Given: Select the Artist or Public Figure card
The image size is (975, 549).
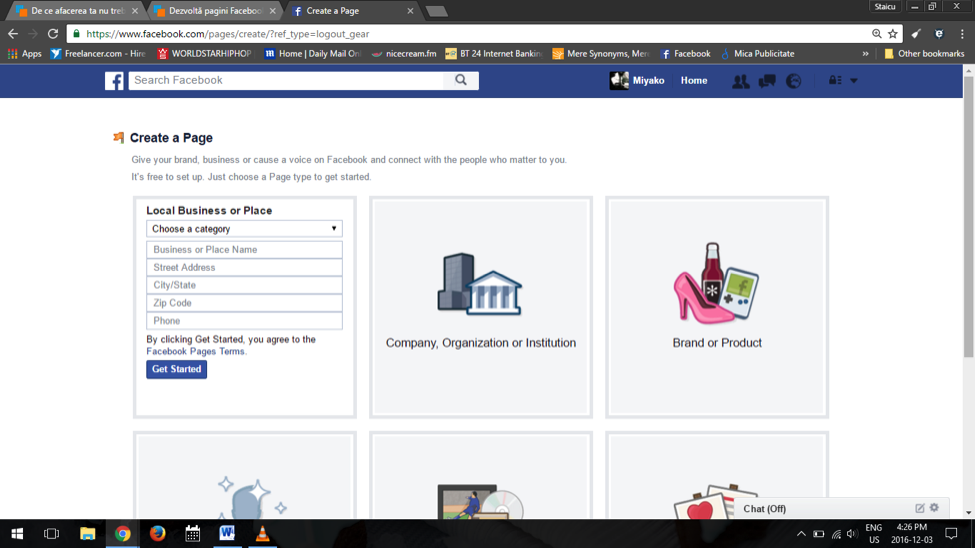Looking at the screenshot, I should pyautogui.click(x=245, y=476).
